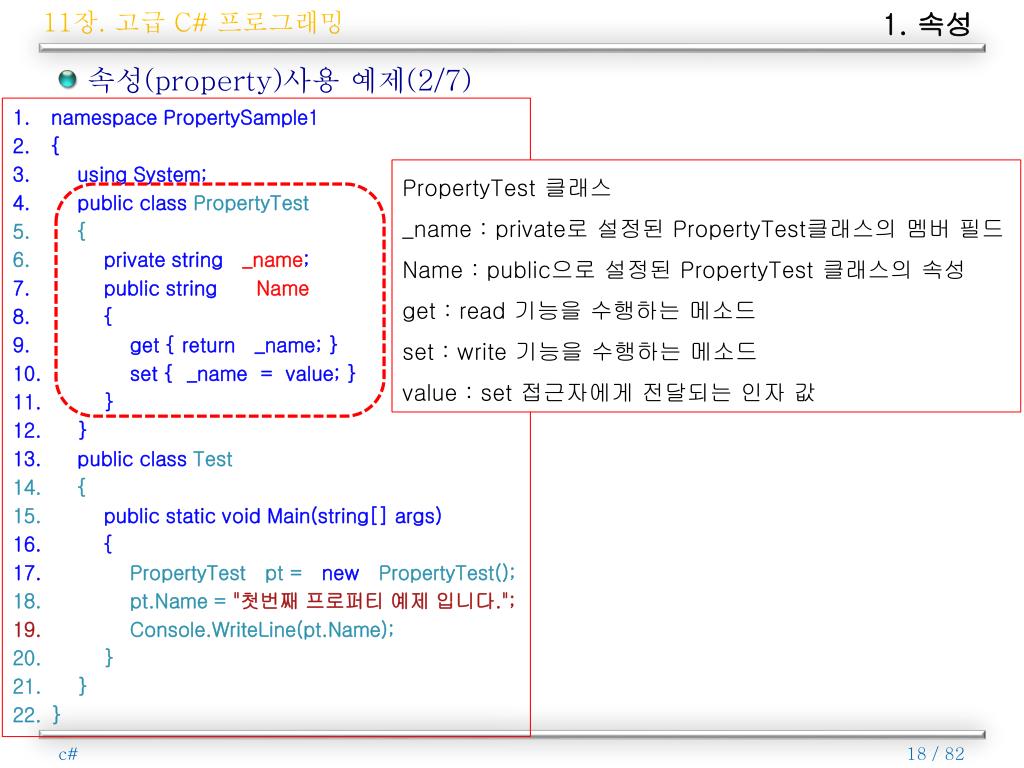Click 'private string _name;' code line
This screenshot has width=1024, height=768.
point(206,260)
